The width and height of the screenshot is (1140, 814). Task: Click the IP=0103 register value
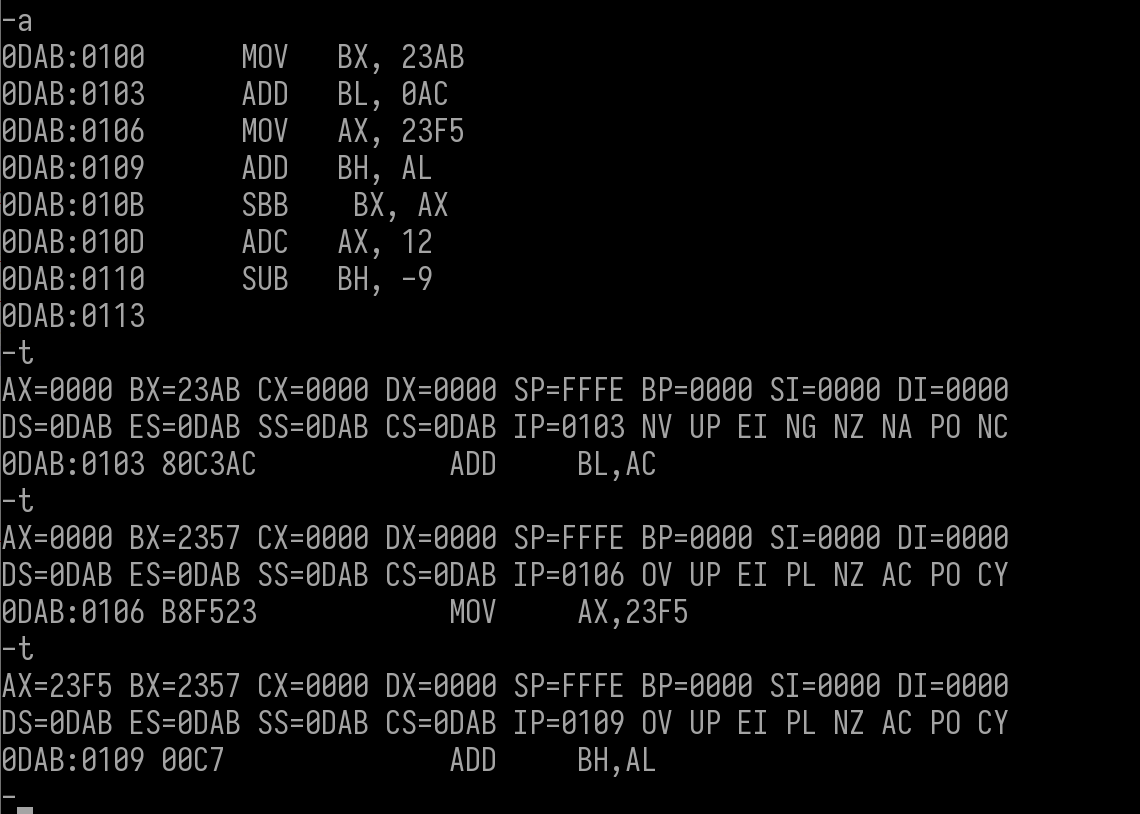pos(569,427)
